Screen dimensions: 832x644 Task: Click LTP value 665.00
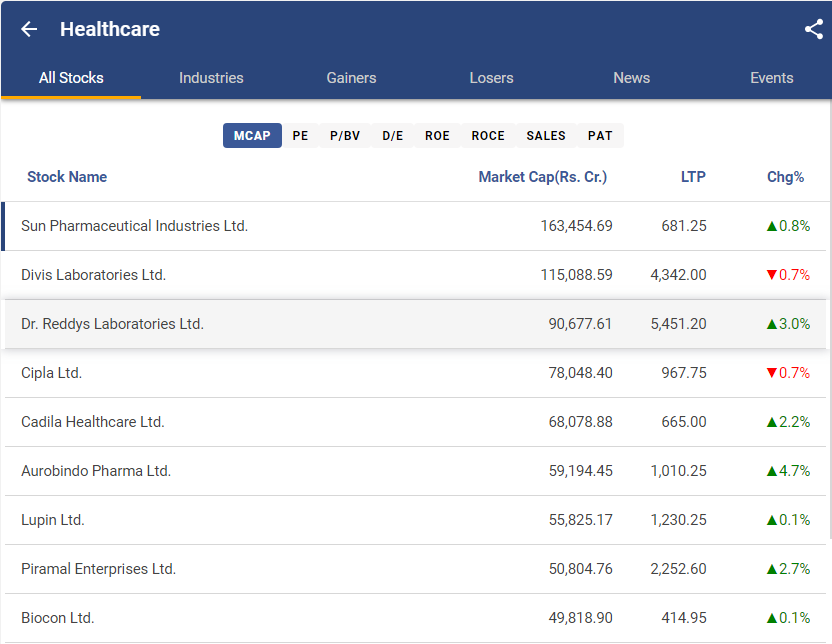tap(684, 422)
